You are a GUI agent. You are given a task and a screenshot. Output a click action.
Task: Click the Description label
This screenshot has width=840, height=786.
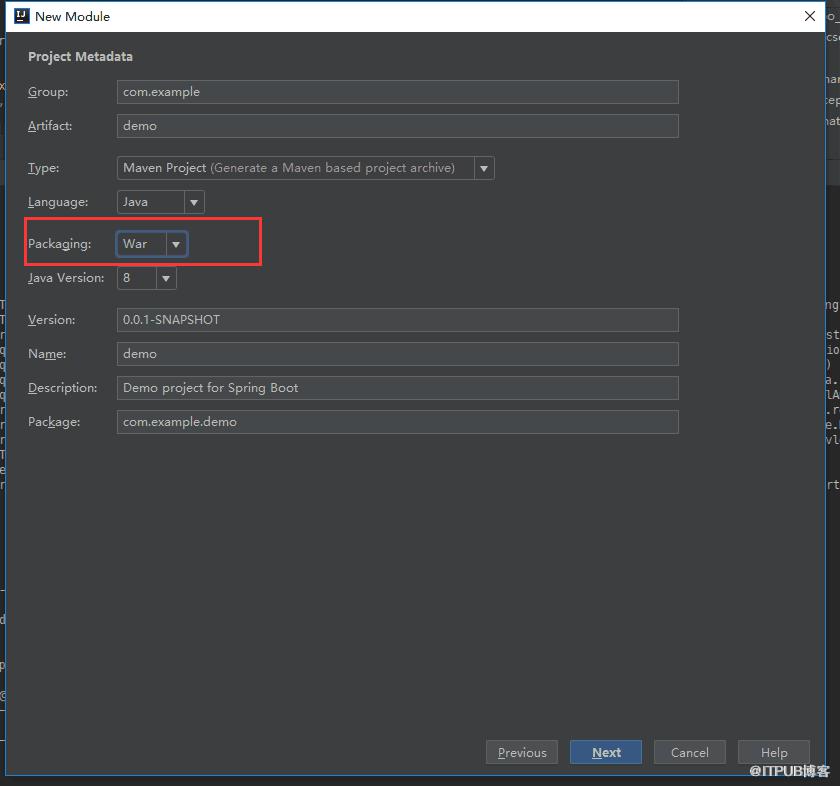[63, 388]
